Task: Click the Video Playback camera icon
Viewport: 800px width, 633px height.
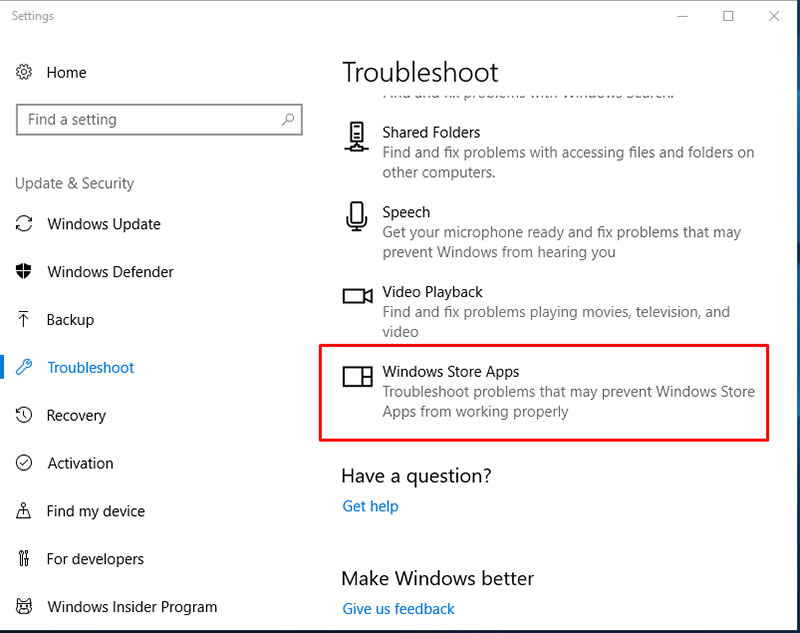Action: [357, 296]
